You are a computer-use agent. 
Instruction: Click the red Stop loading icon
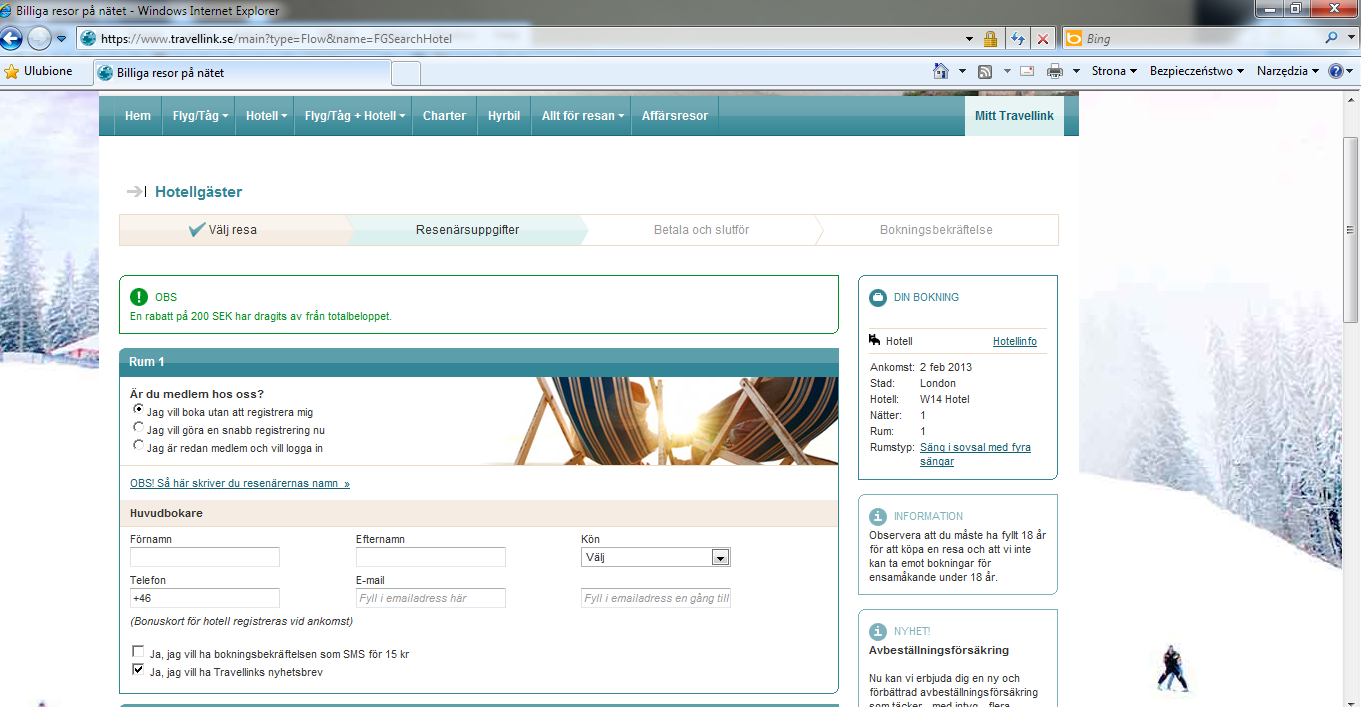pos(1043,39)
